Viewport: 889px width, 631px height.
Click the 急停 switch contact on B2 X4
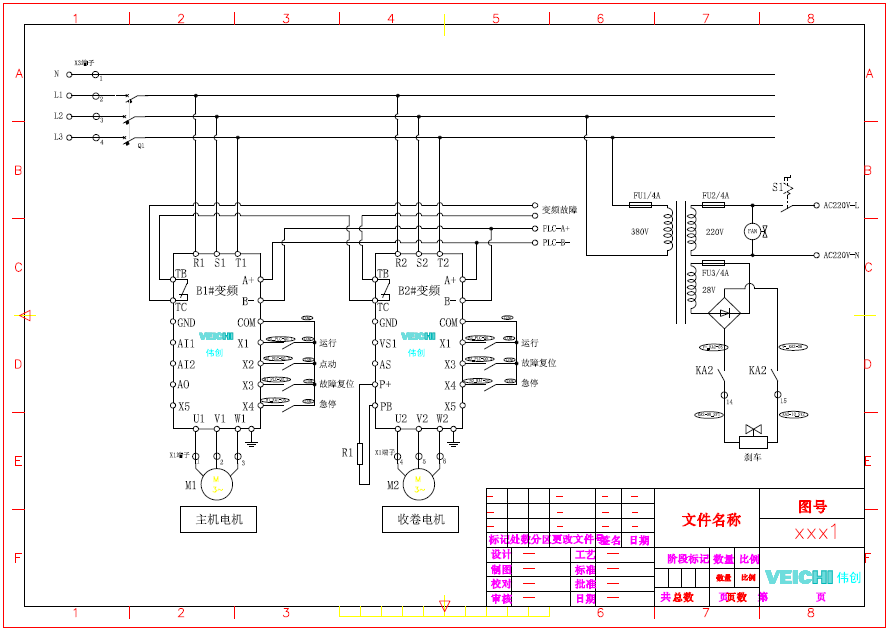pos(492,383)
